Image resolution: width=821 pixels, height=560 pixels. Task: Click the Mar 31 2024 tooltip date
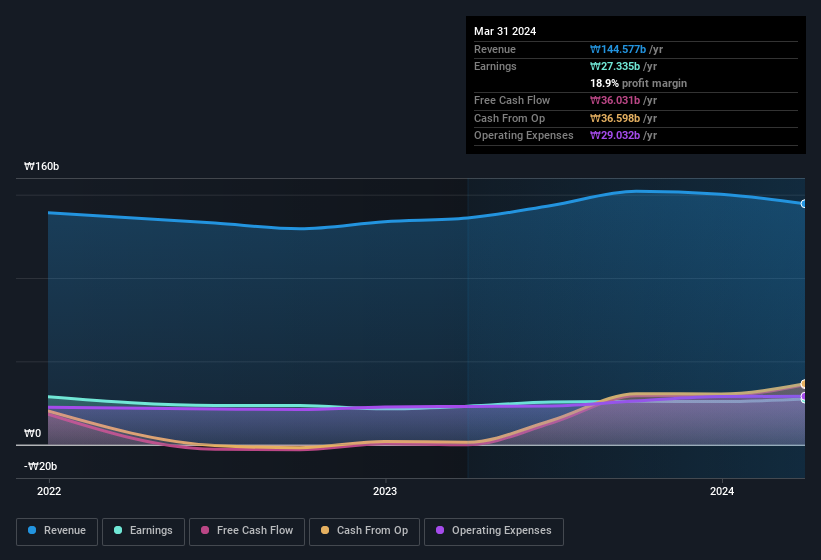[505, 31]
